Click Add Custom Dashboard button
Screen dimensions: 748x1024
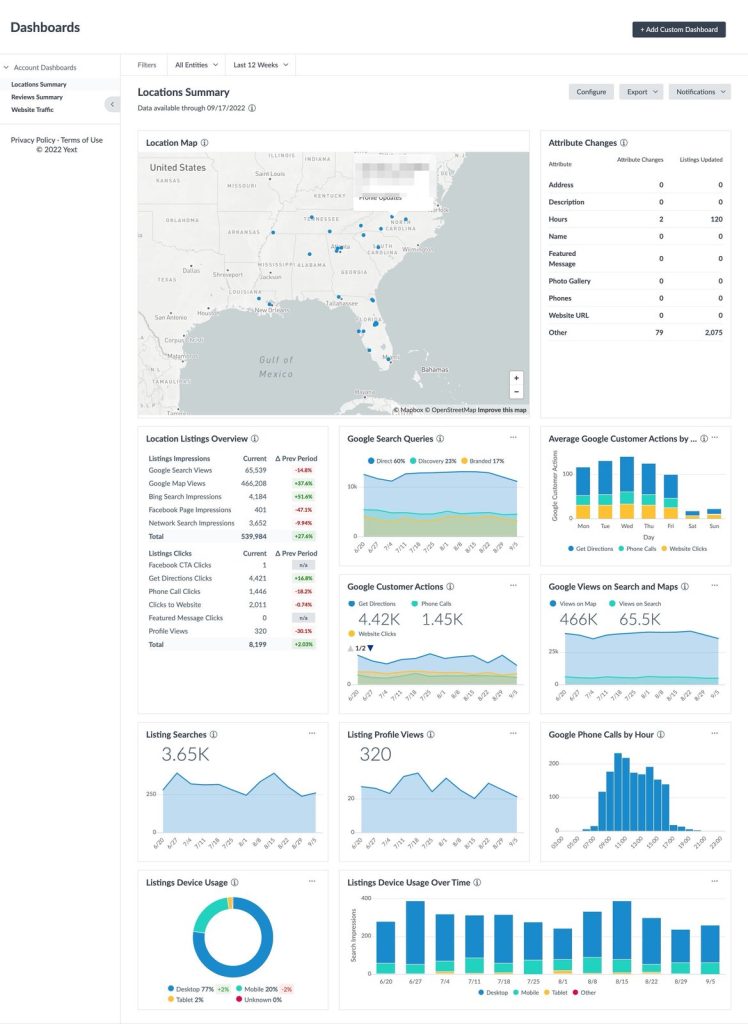(x=679, y=29)
